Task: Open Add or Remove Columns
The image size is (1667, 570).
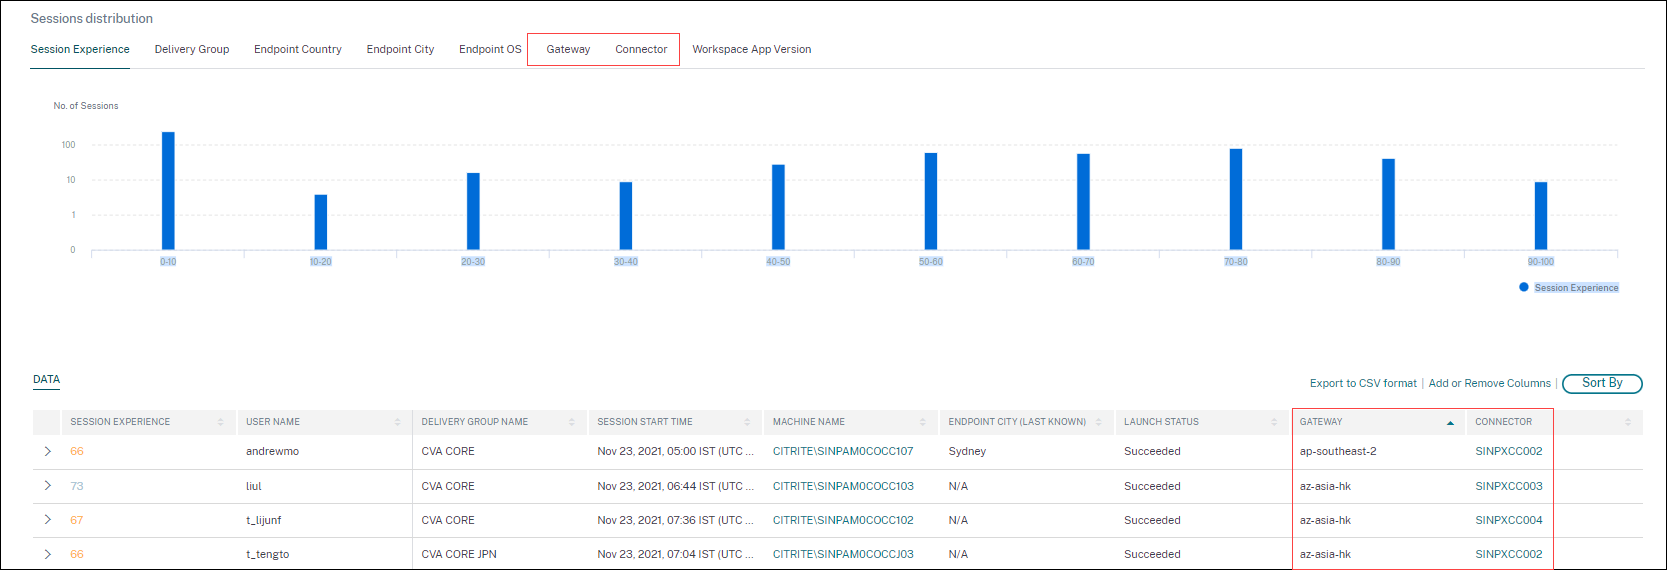Action: 1489,383
